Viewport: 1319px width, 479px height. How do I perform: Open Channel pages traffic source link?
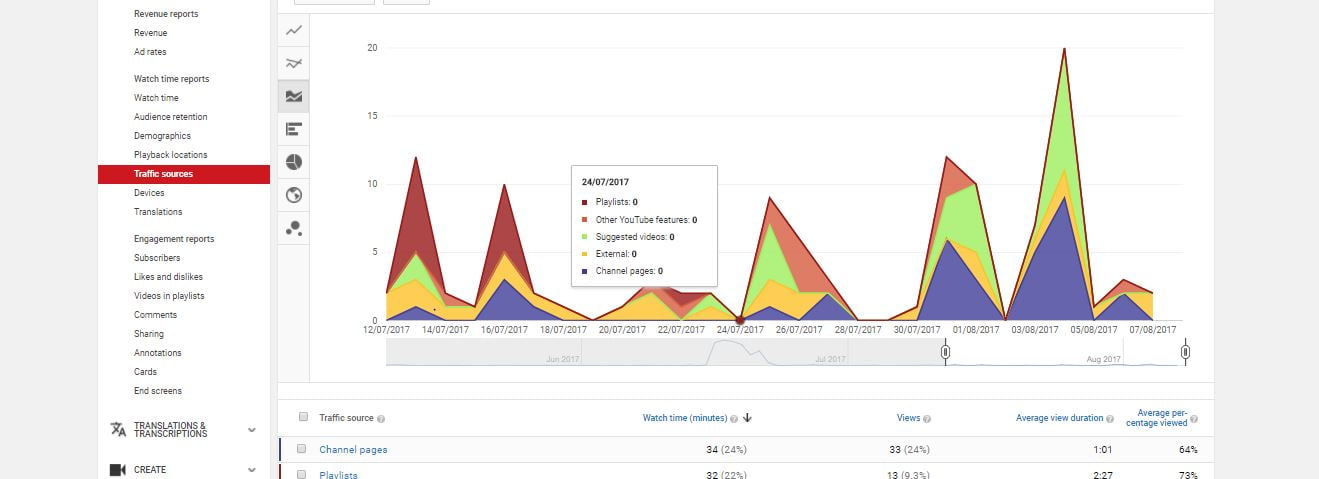pos(353,450)
